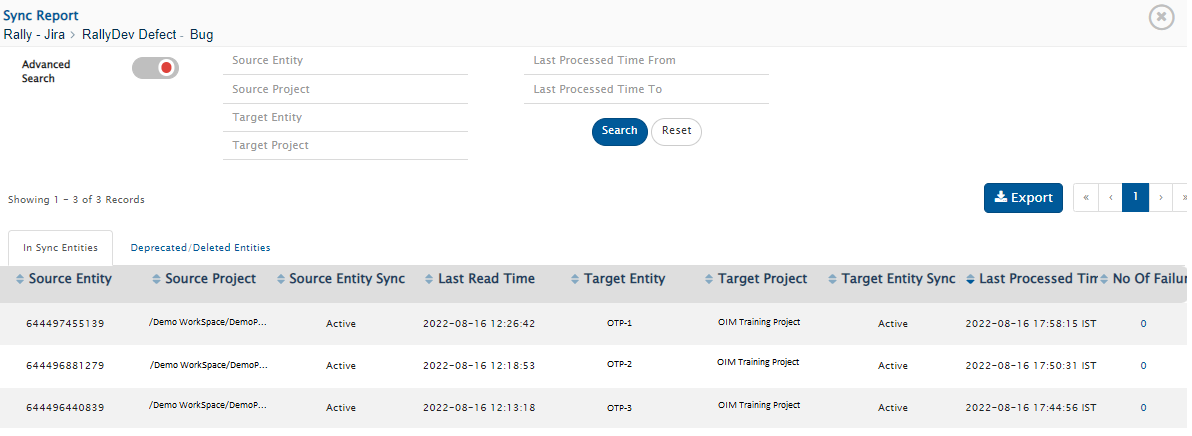Switch to Deprecated/Deleted Entities tab
Image resolution: width=1192 pixels, height=436 pixels.
200,247
